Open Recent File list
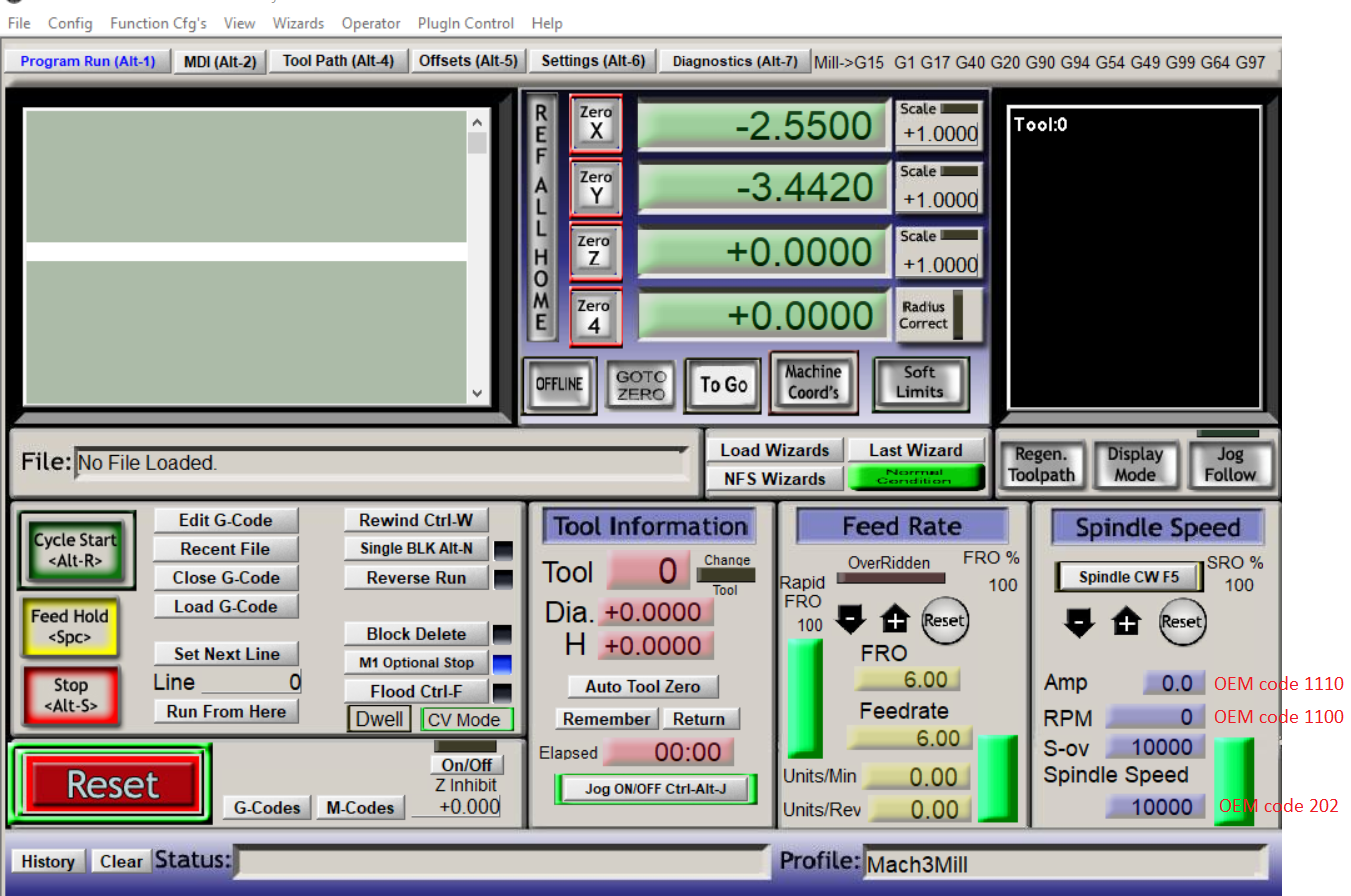 [226, 549]
